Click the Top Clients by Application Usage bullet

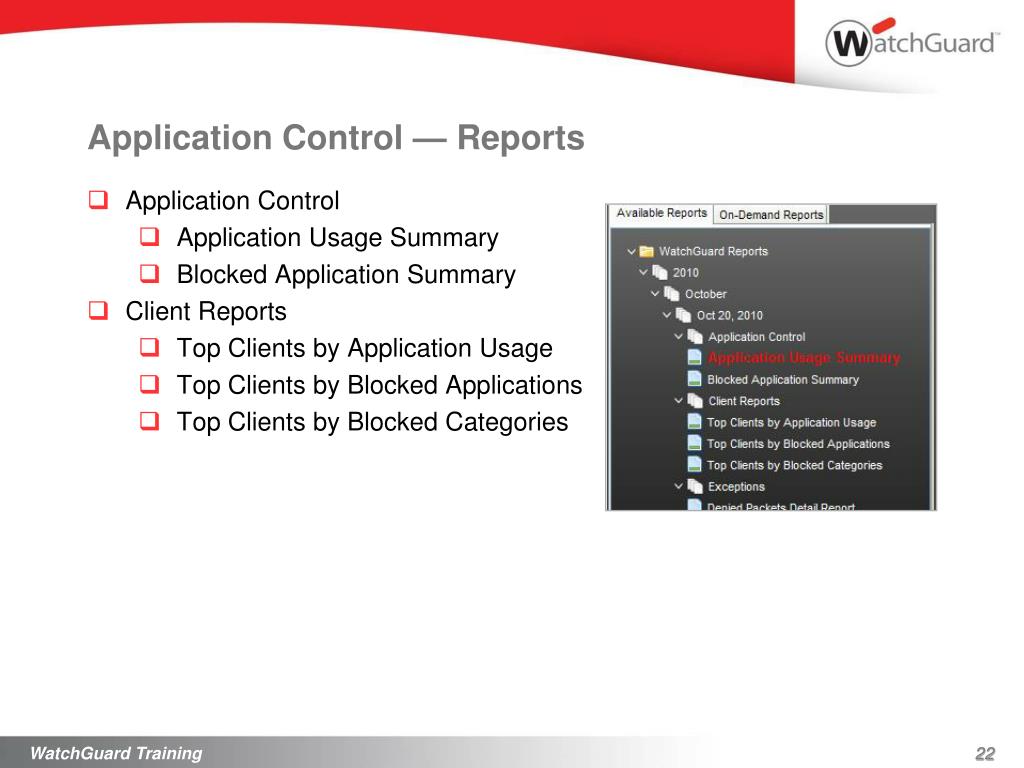click(364, 349)
